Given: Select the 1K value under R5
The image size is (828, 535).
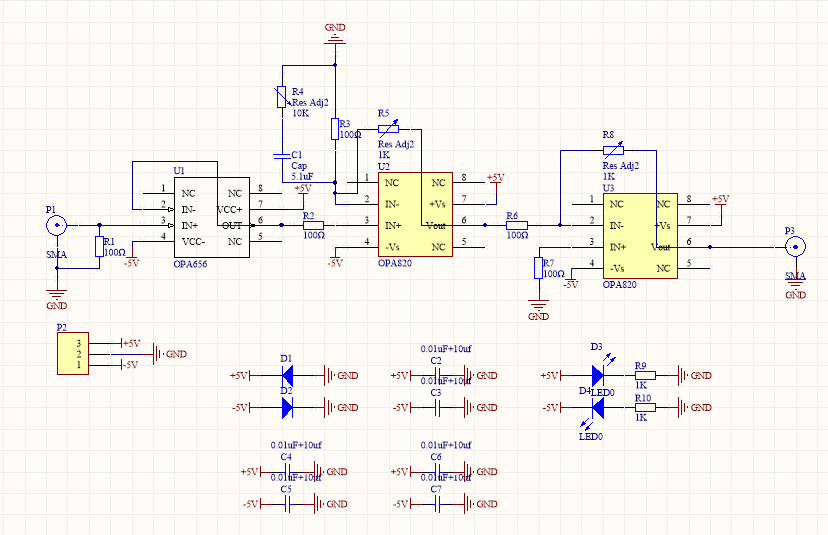Looking at the screenshot, I should coord(384,155).
